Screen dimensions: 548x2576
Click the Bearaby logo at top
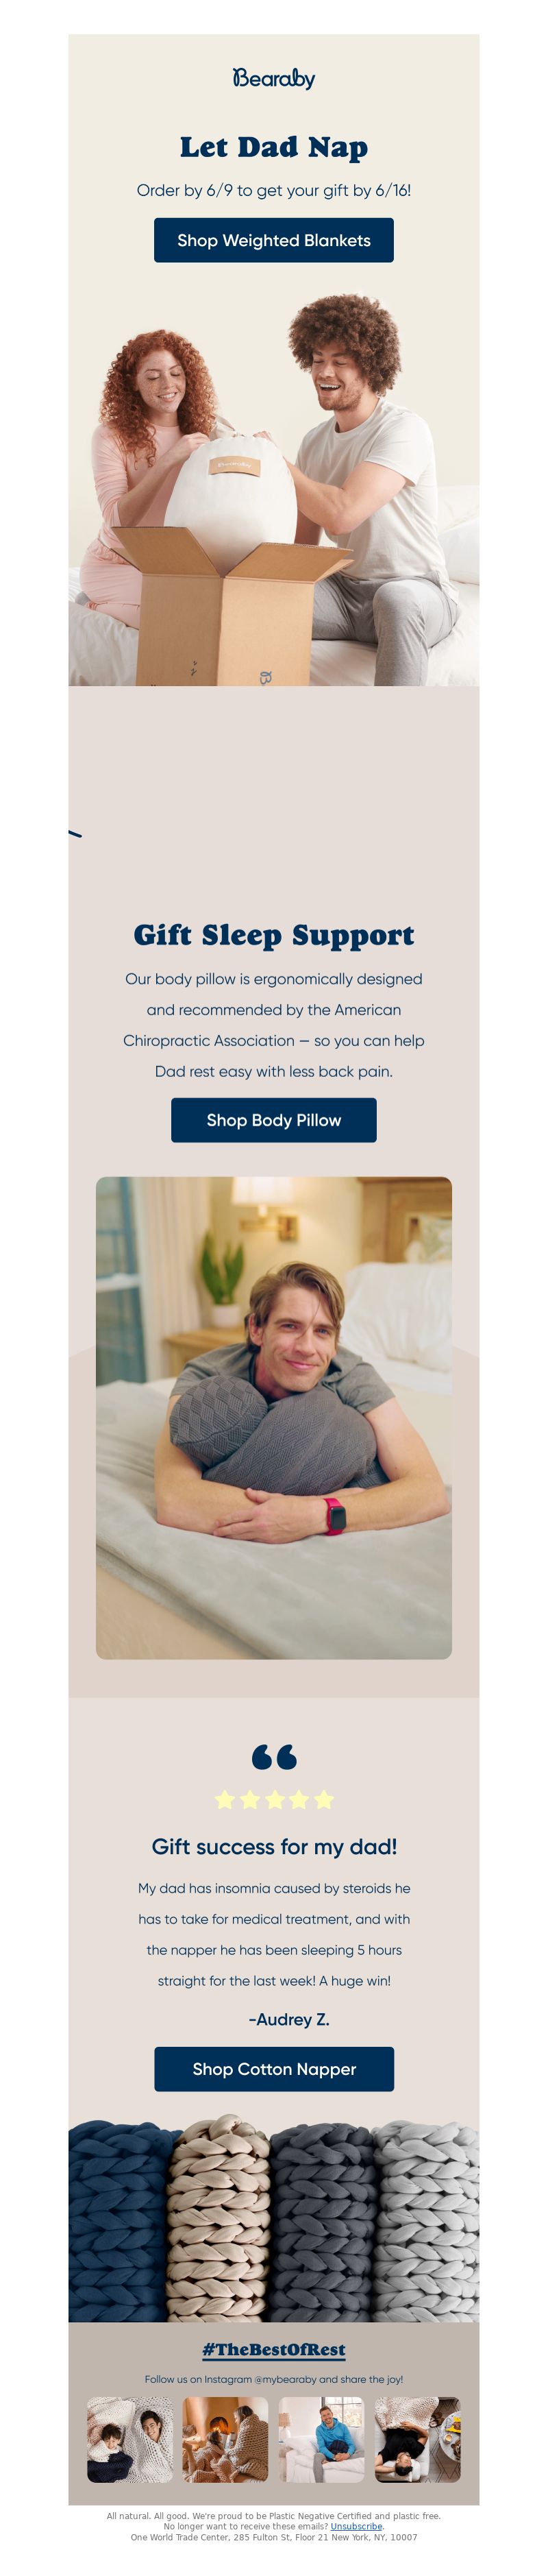(274, 78)
